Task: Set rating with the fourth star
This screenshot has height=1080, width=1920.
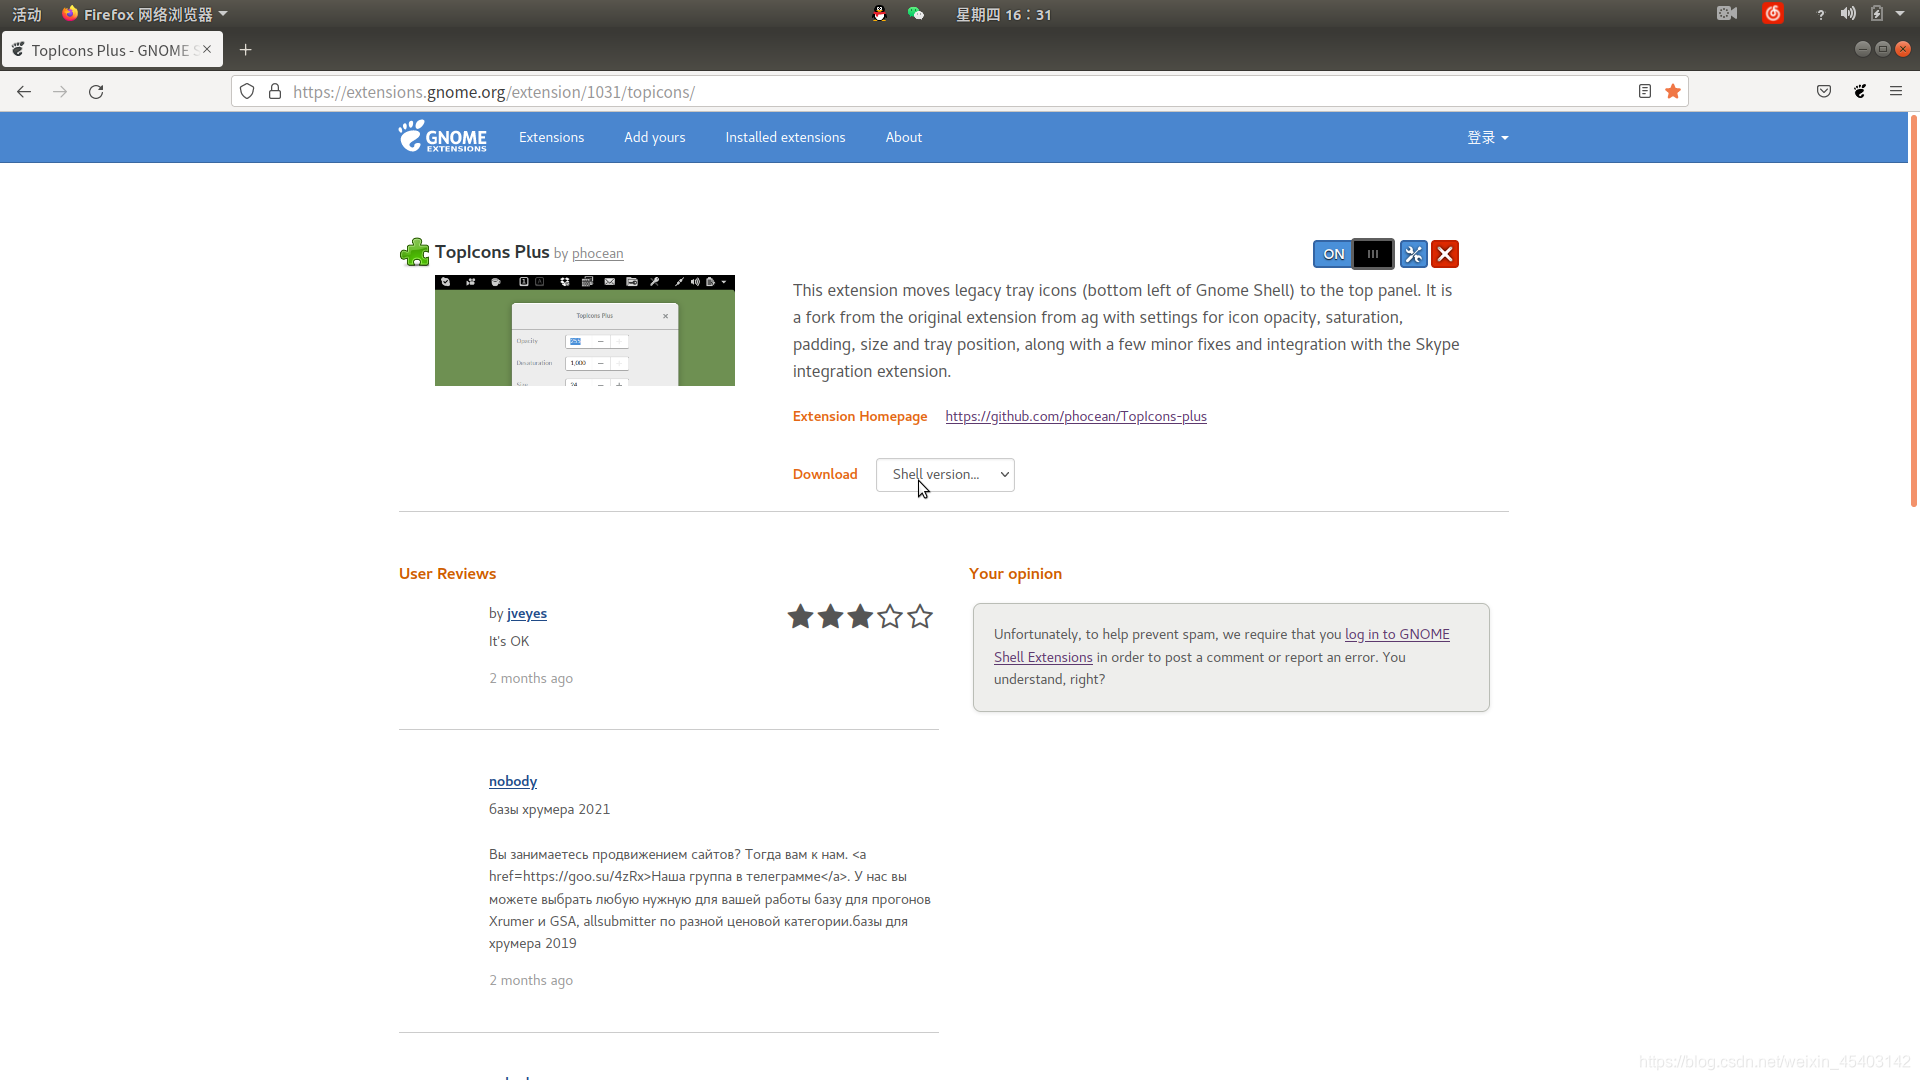Action: point(890,616)
